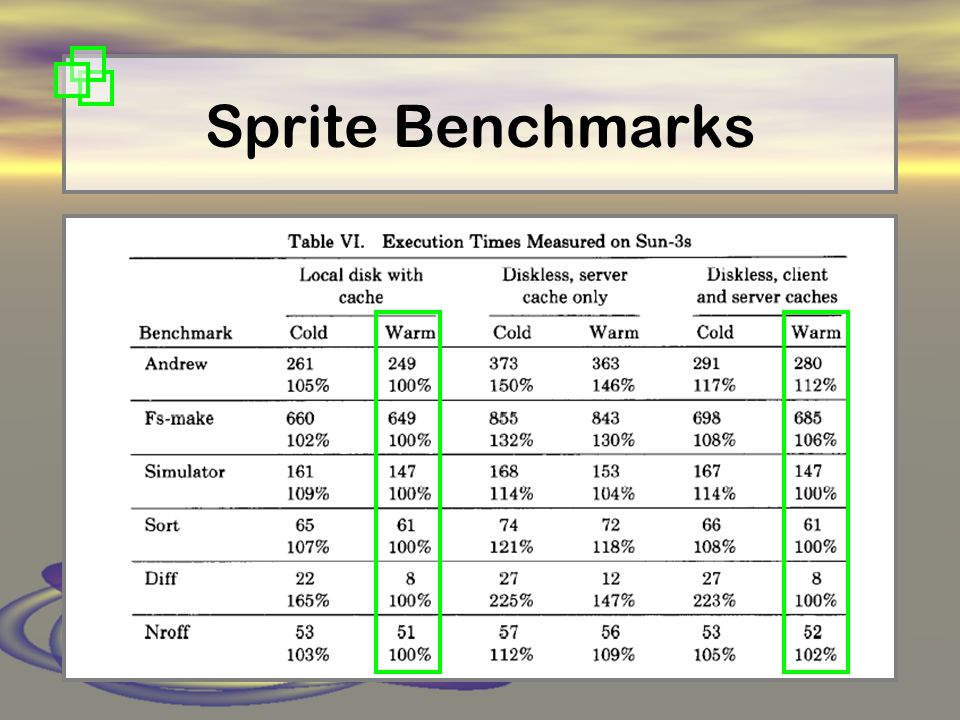Select the value "698" in the Fs-make row
This screenshot has height=720, width=960.
[707, 418]
